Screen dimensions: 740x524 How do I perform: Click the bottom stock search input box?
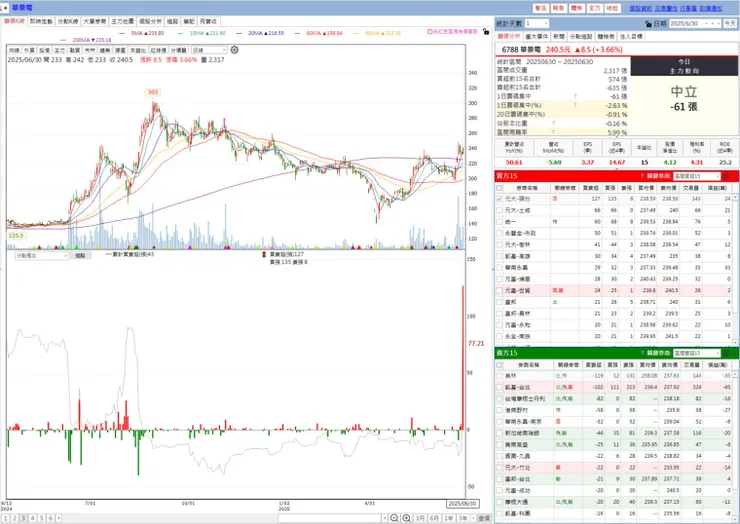pos(329,518)
